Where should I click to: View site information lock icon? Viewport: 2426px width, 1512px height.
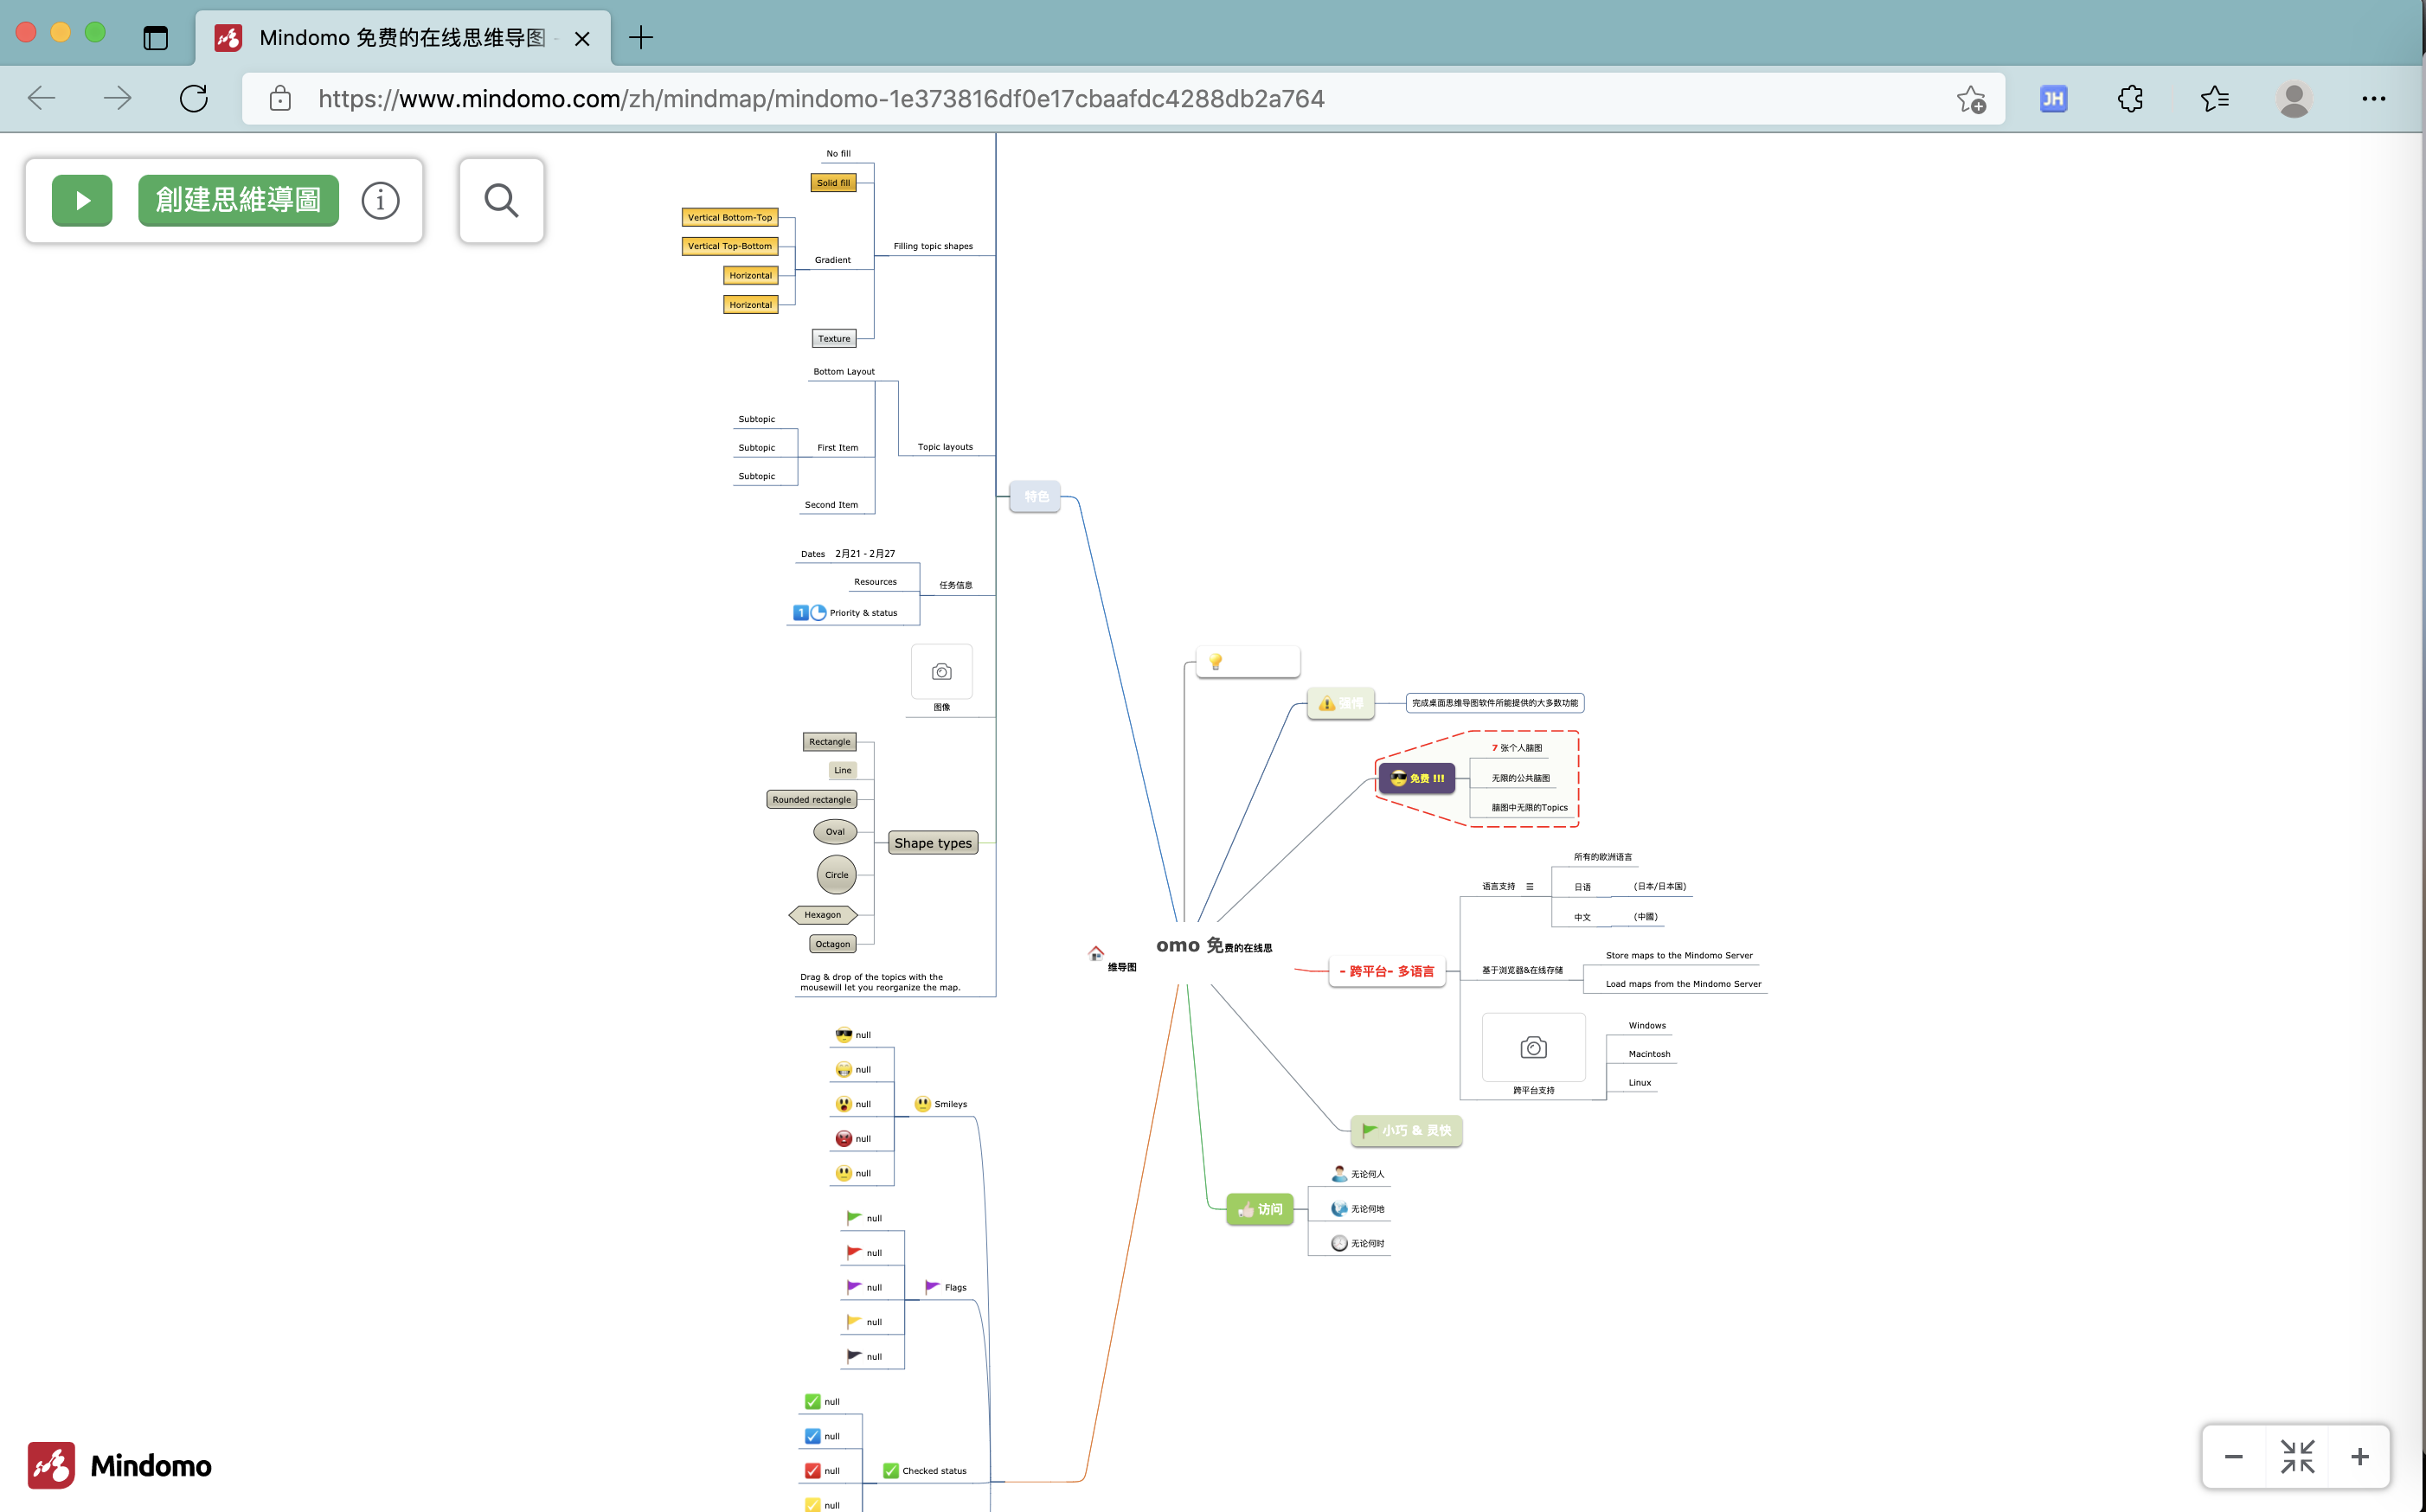280,98
